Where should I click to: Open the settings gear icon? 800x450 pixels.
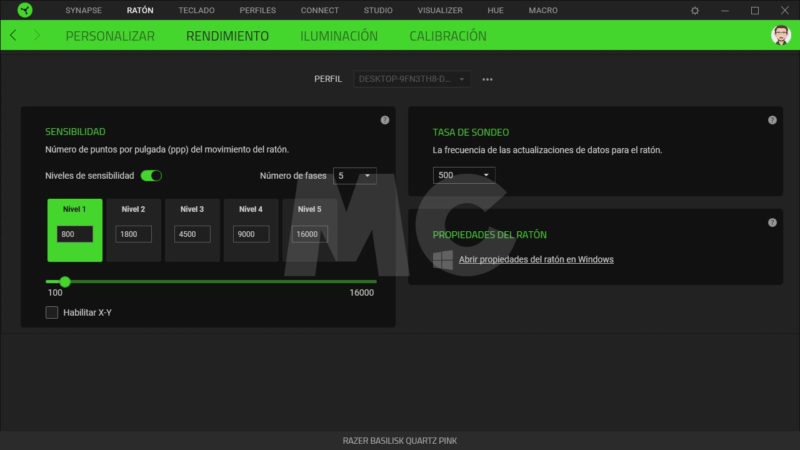(x=695, y=10)
